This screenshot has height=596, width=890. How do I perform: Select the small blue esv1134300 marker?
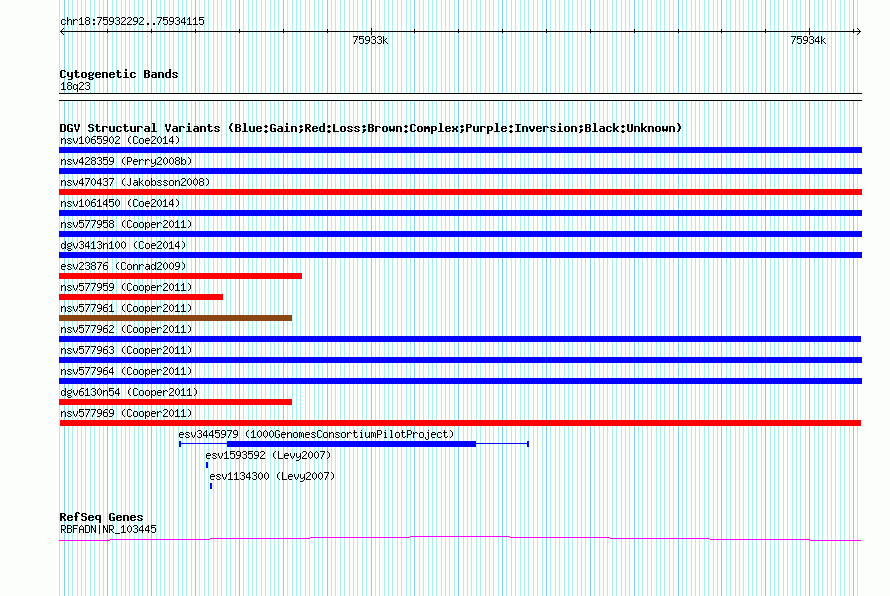[x=211, y=486]
